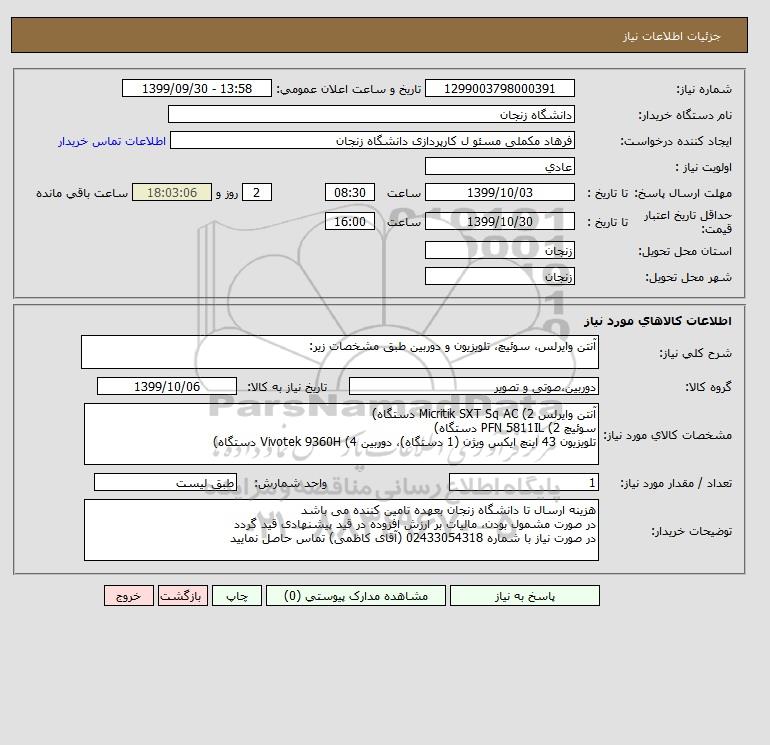Click the تعداد / مقدار مورد نیاز label

click(676, 484)
